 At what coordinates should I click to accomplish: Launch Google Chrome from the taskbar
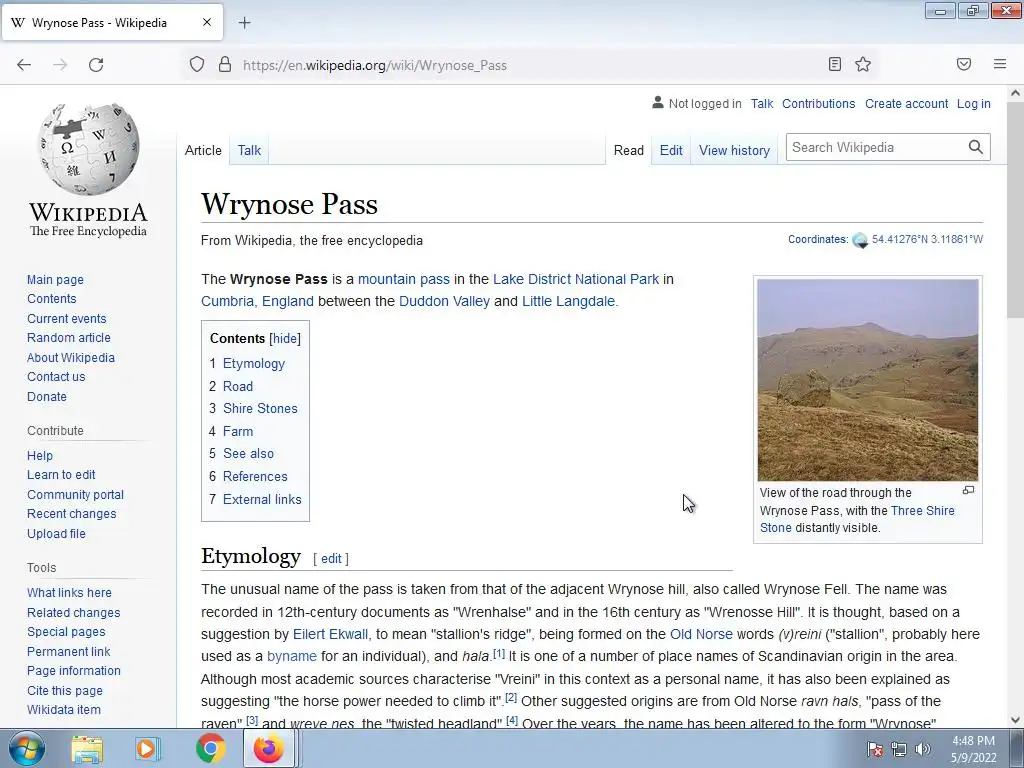click(210, 748)
